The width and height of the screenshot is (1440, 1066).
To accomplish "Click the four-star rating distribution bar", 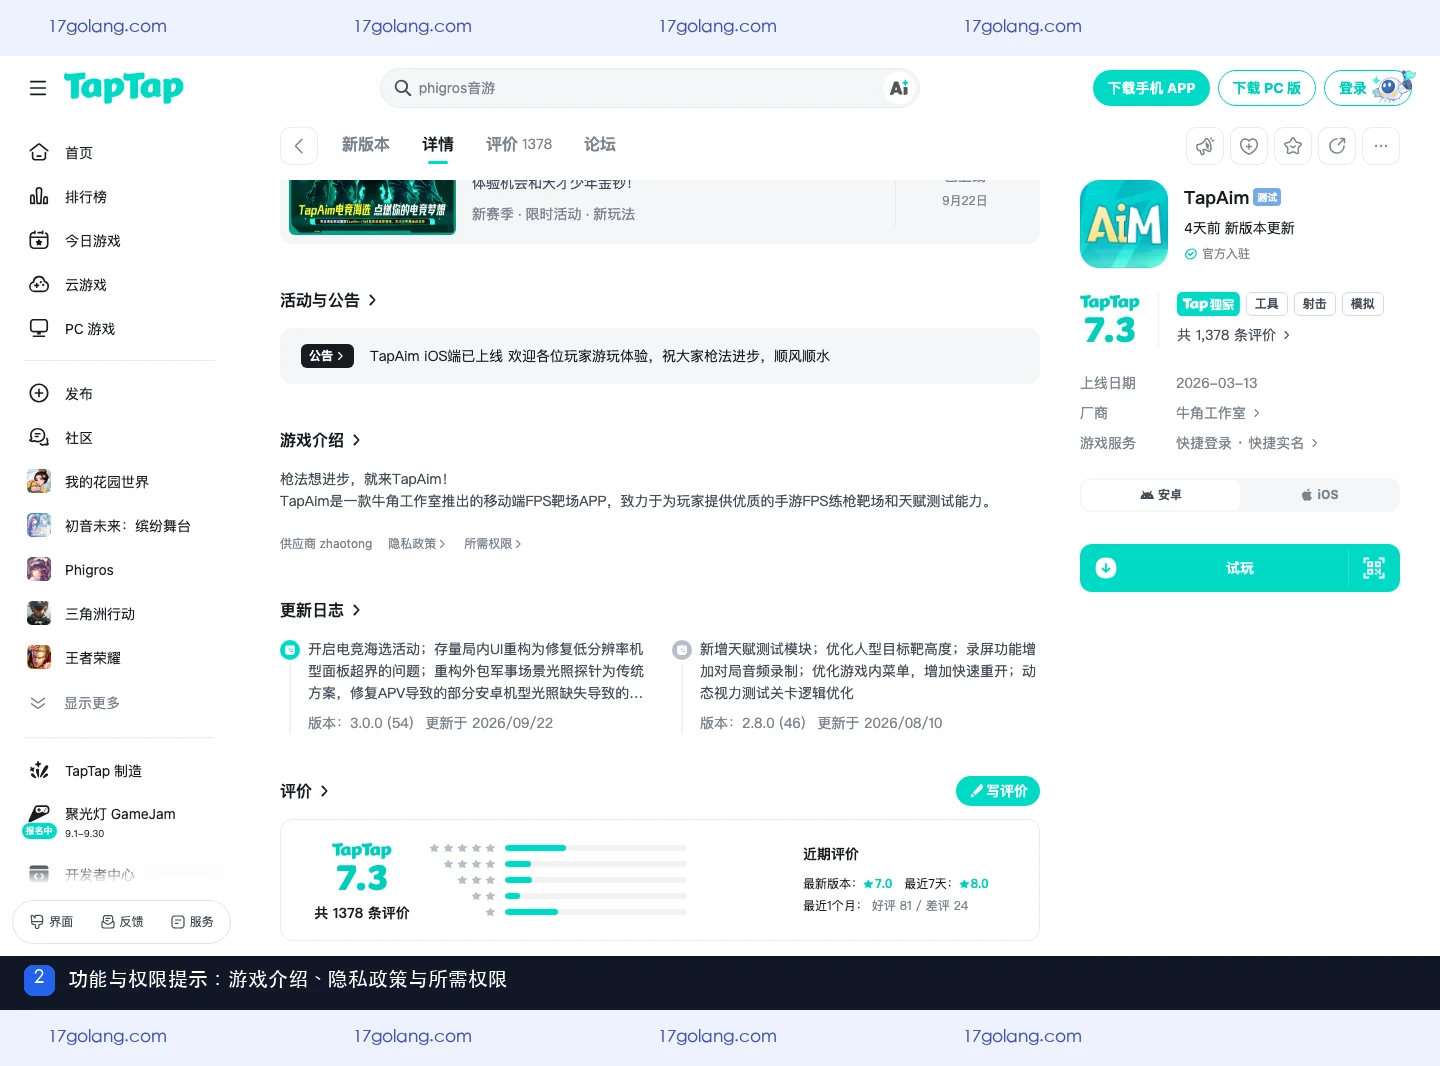I will pyautogui.click(x=596, y=864).
